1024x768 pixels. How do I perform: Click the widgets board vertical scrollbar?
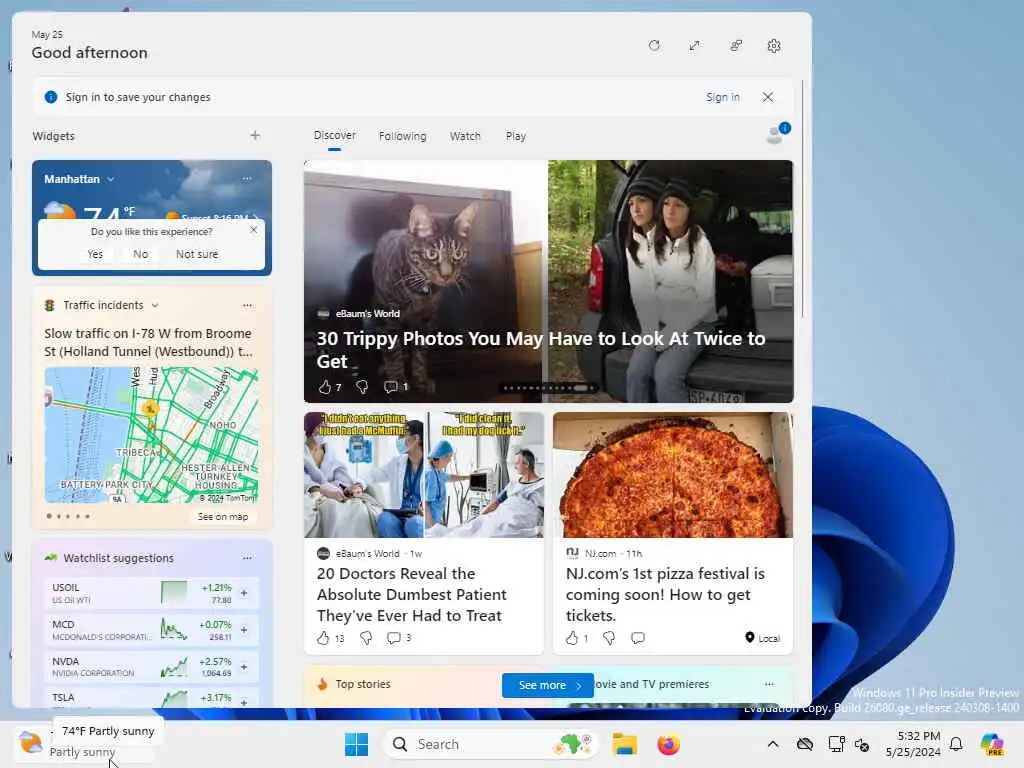pos(802,199)
